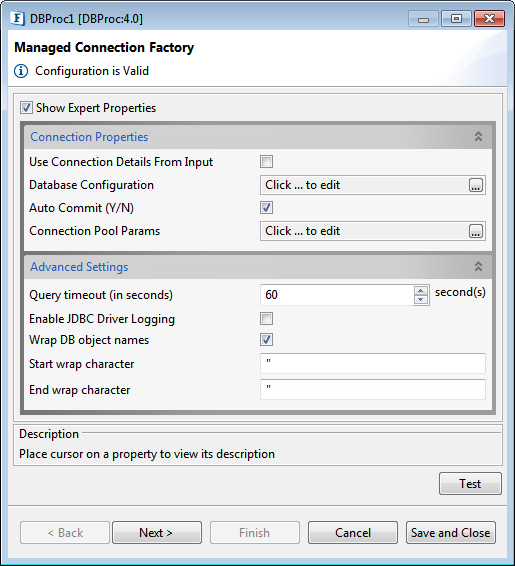This screenshot has width=515, height=566.
Task: Uncheck Wrap DB object names
Action: (266, 339)
